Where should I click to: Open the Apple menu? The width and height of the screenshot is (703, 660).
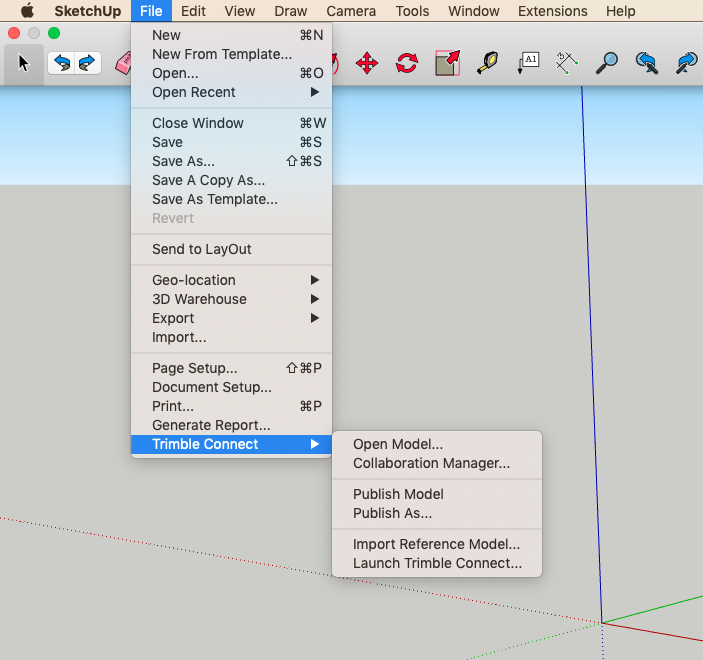27,11
